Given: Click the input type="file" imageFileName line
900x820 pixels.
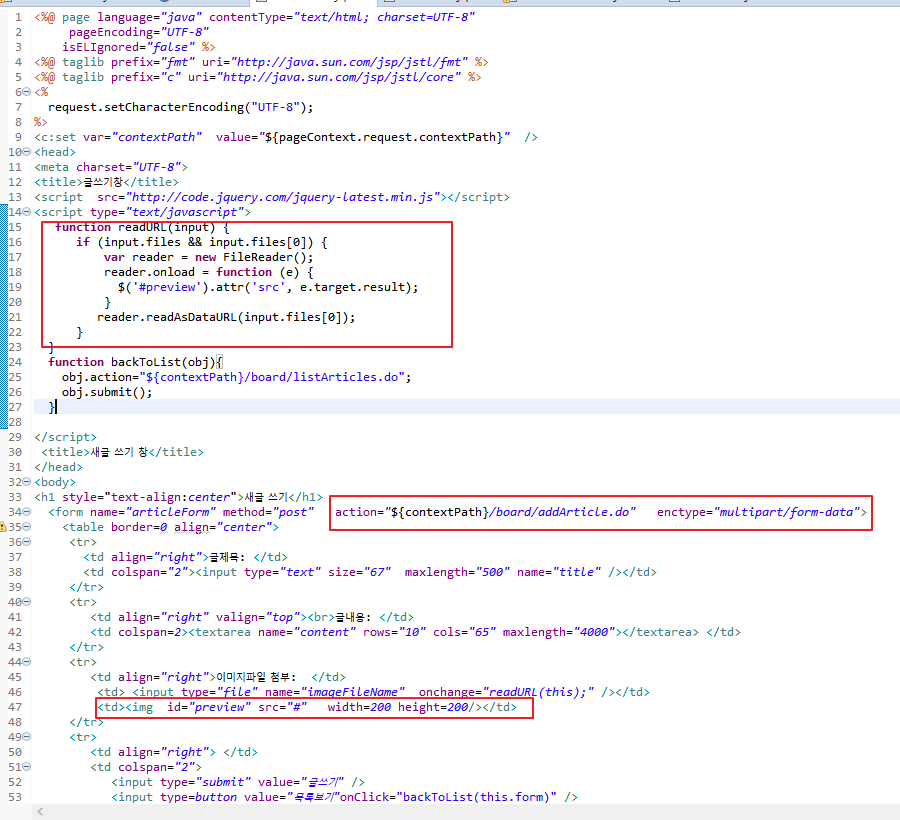Looking at the screenshot, I should [x=373, y=692].
